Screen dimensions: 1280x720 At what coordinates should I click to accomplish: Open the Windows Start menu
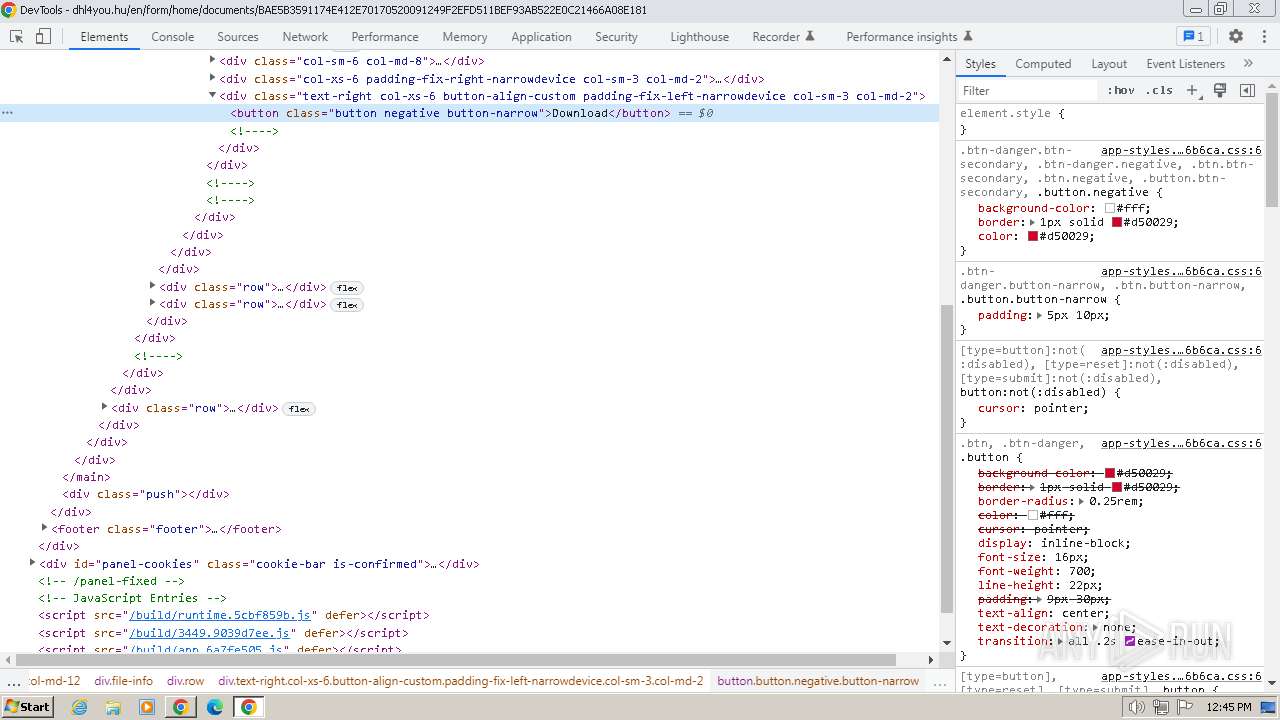coord(28,706)
